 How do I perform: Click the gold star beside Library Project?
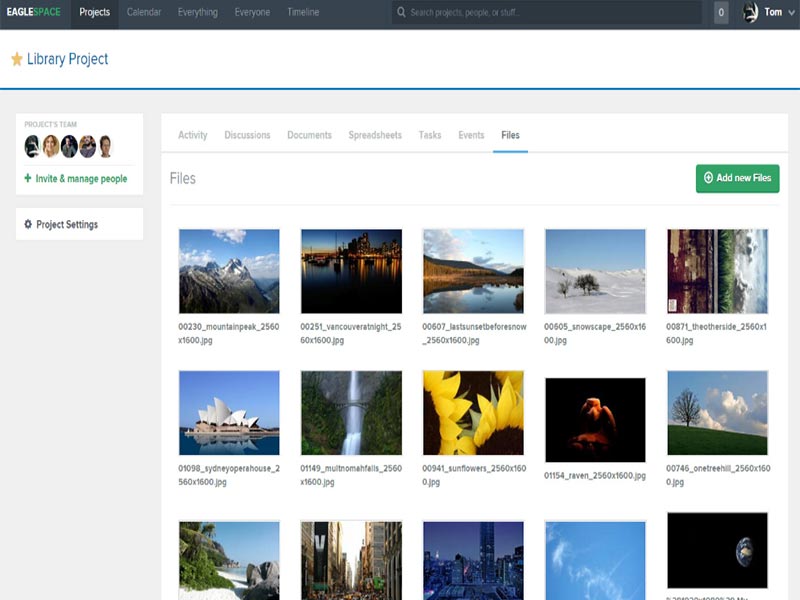pos(17,60)
